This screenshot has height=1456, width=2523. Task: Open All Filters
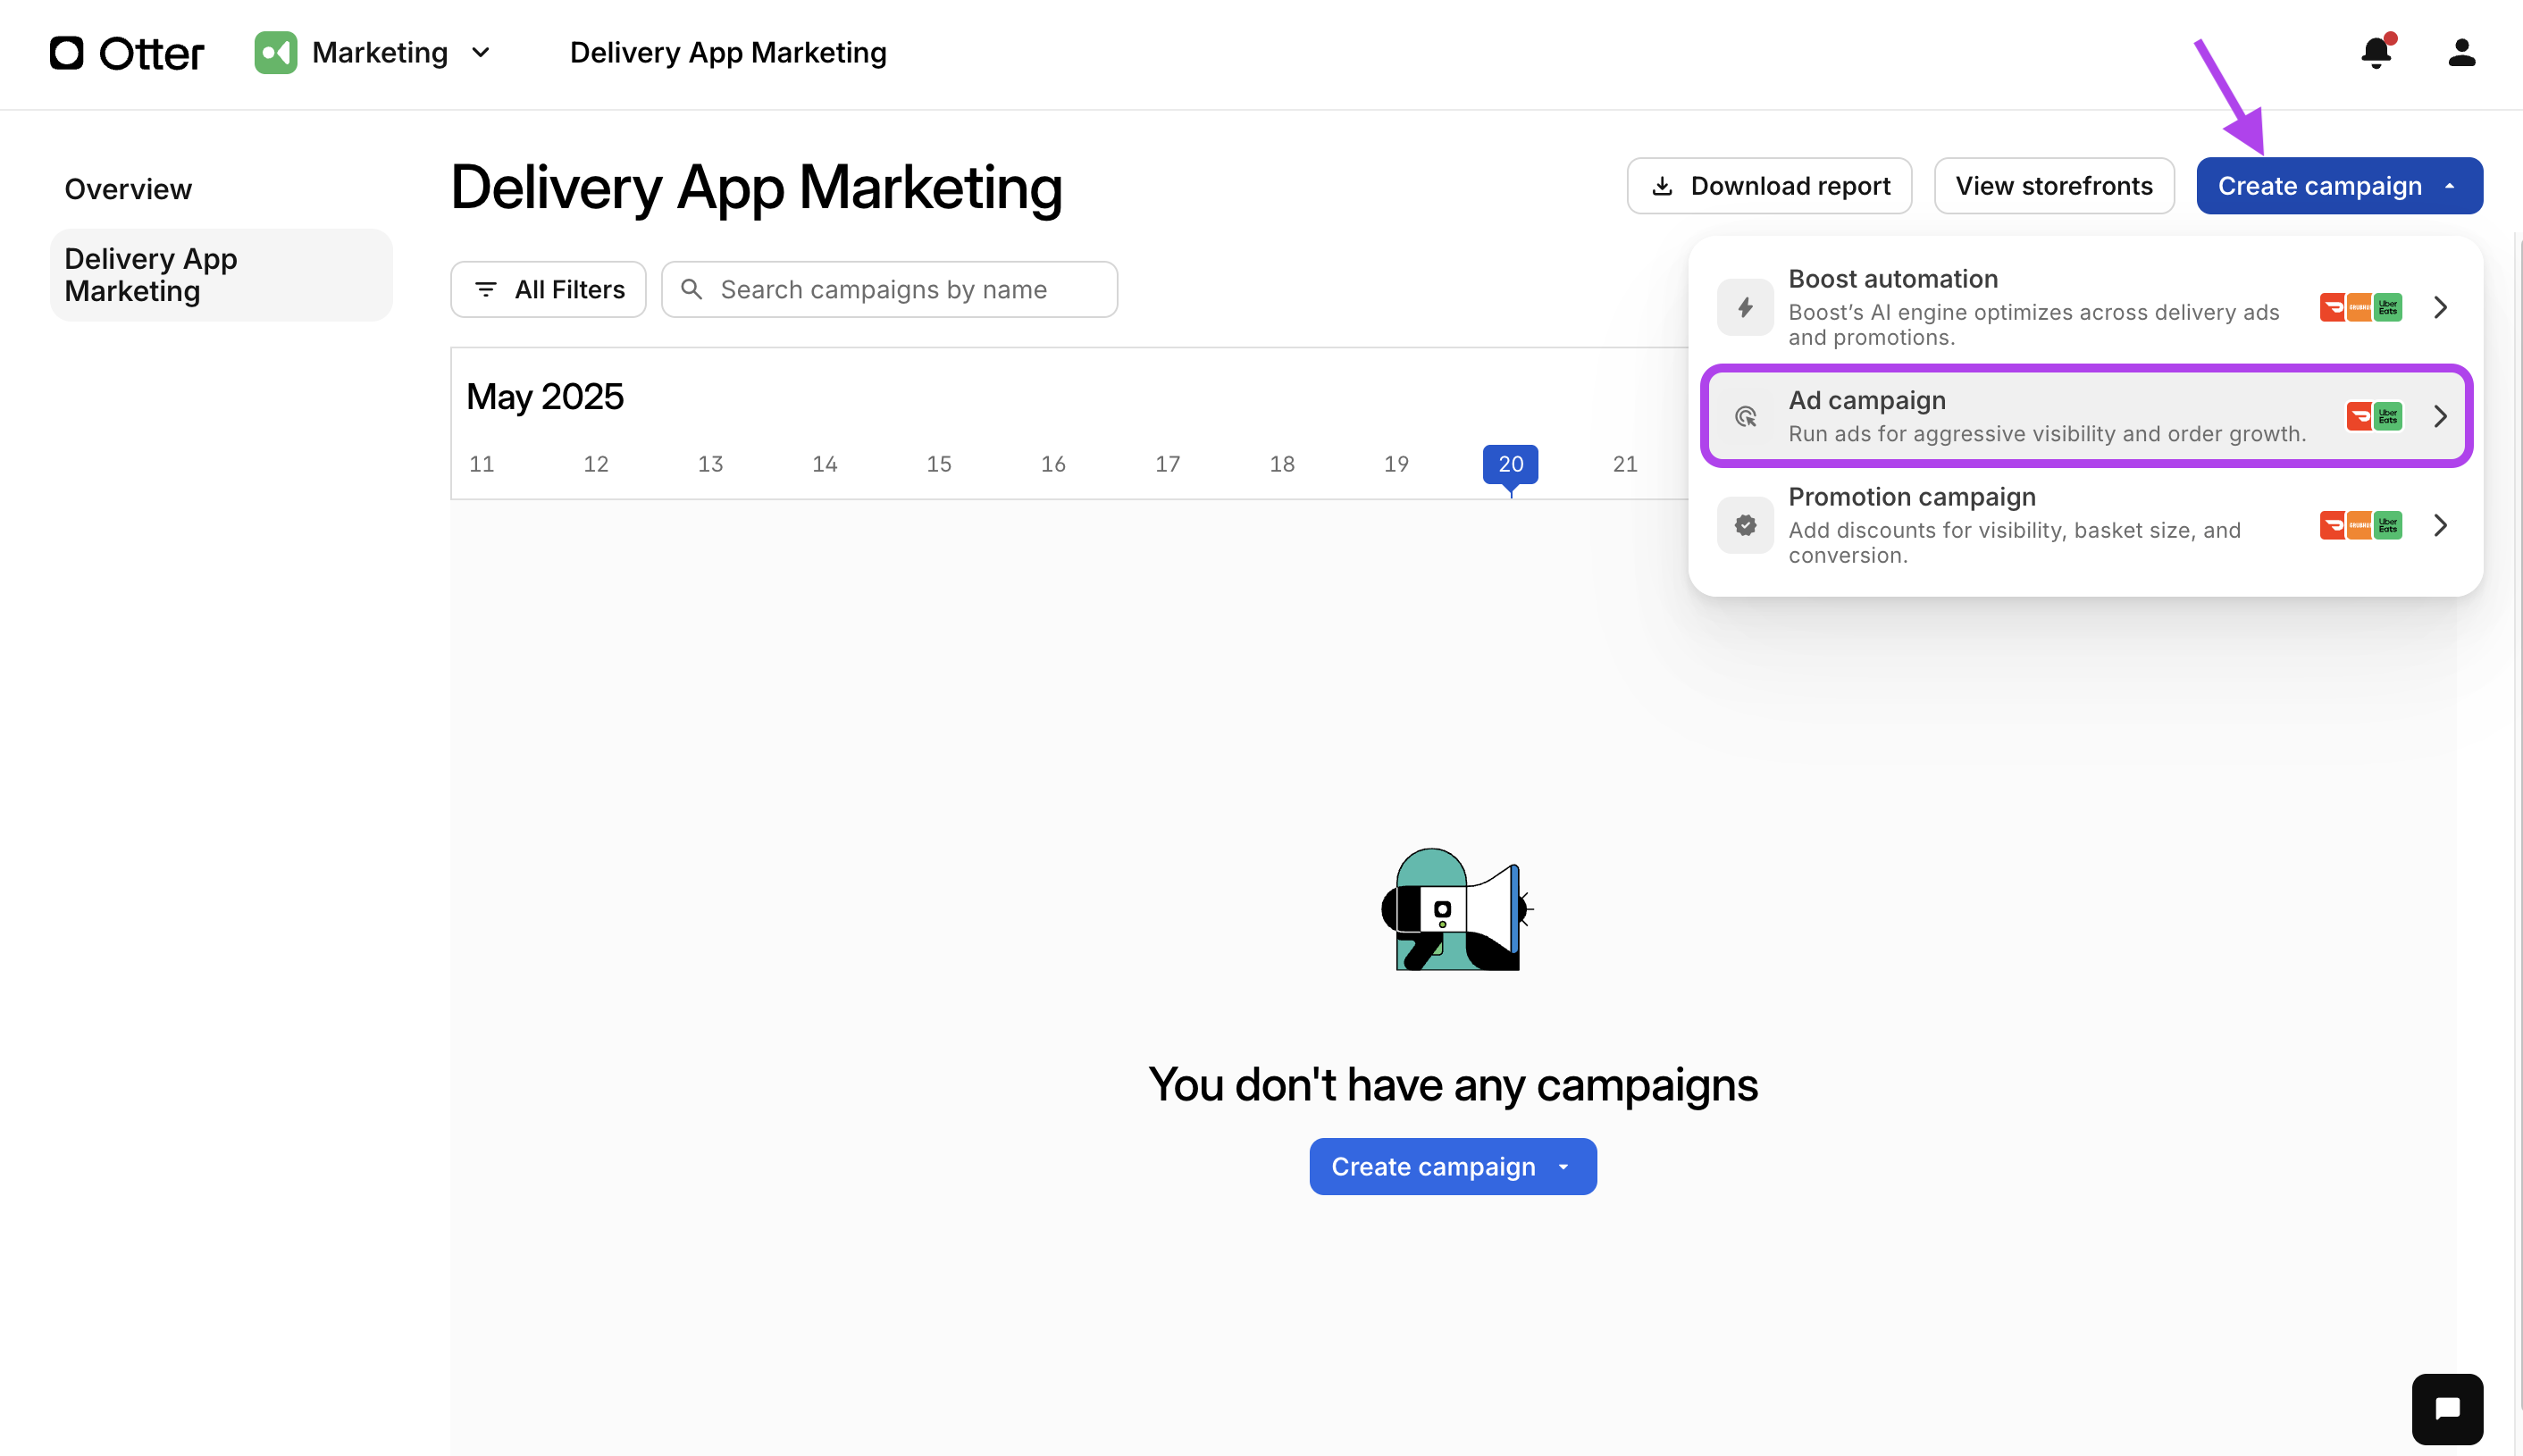click(x=548, y=290)
